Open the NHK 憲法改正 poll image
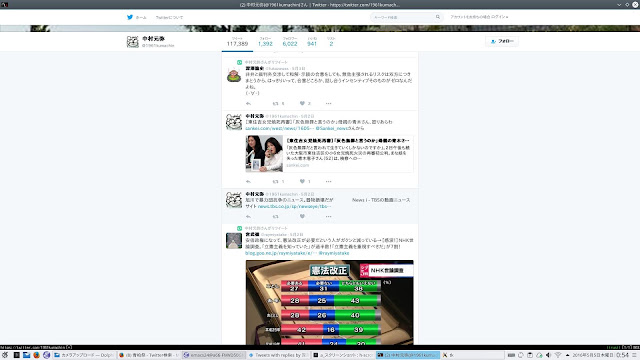The image size is (640, 360). pyautogui.click(x=329, y=302)
